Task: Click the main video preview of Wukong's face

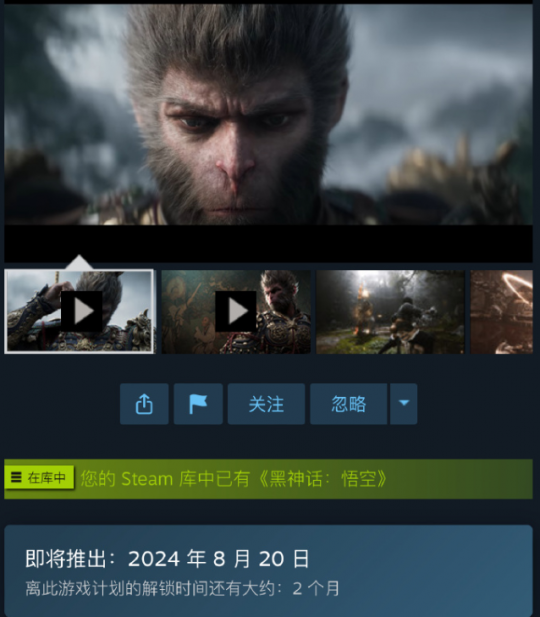Action: tap(268, 114)
